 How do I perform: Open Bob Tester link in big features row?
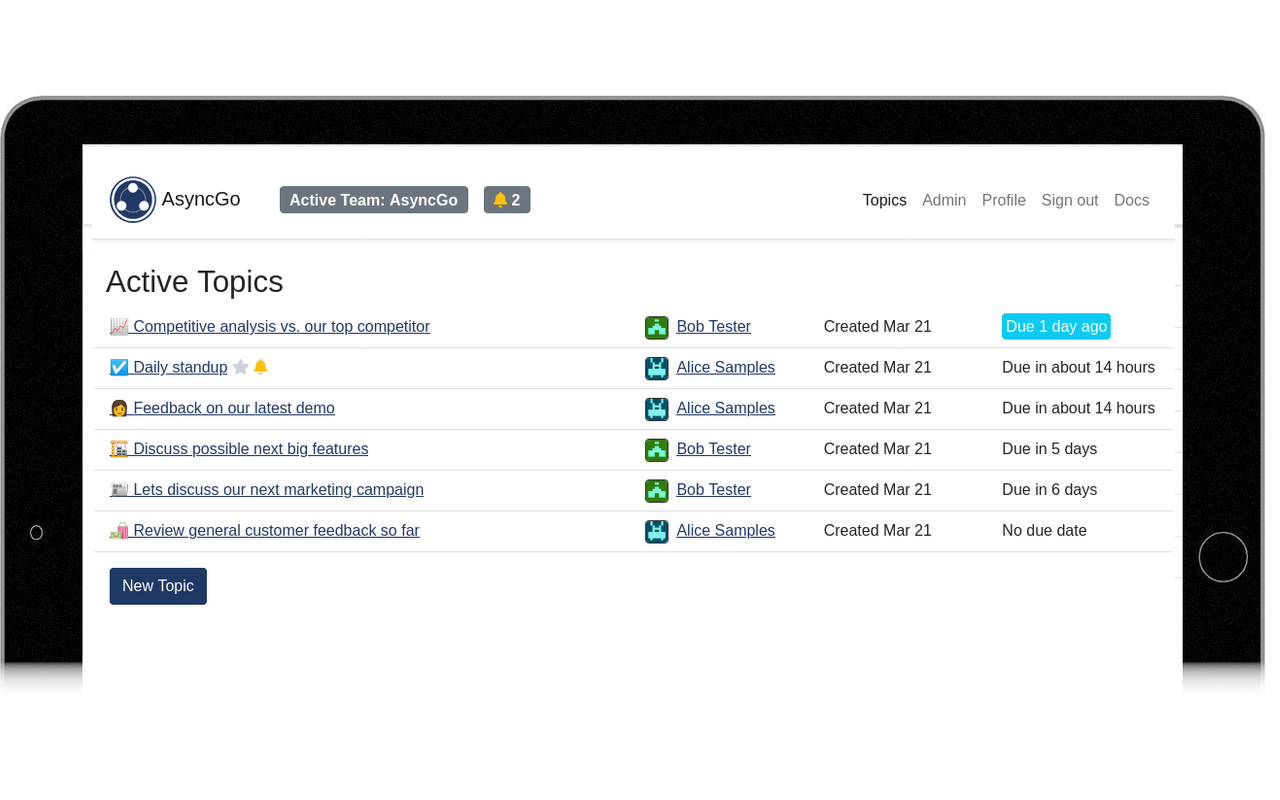[x=714, y=449]
